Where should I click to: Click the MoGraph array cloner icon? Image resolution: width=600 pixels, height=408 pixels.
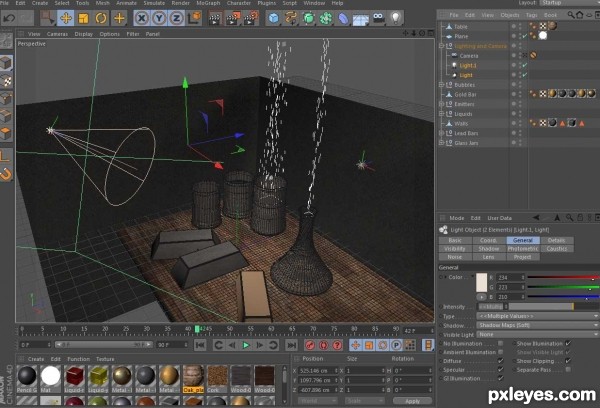[x=326, y=18]
